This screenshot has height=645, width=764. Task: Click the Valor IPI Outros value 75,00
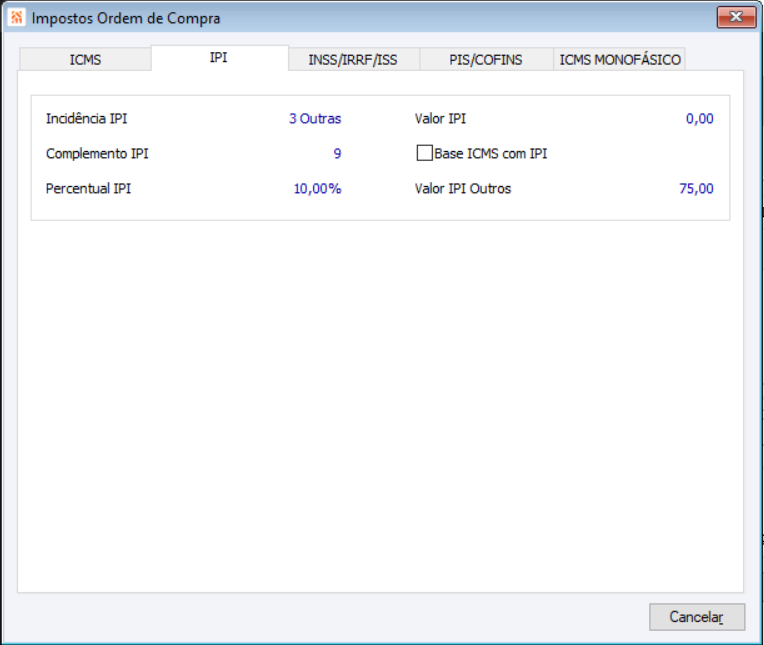[696, 189]
